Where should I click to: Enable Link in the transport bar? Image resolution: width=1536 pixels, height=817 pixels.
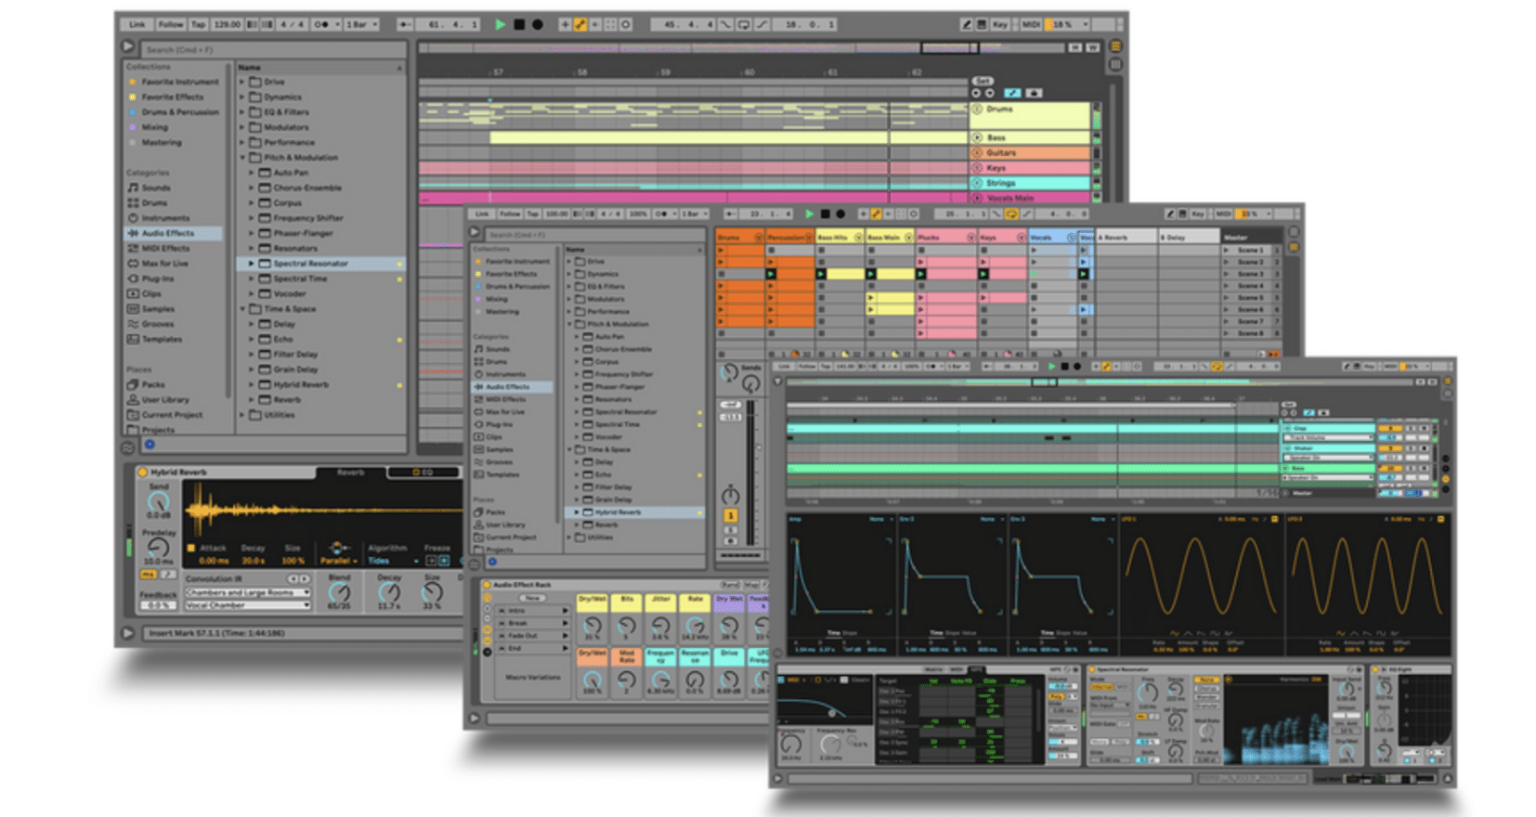137,25
